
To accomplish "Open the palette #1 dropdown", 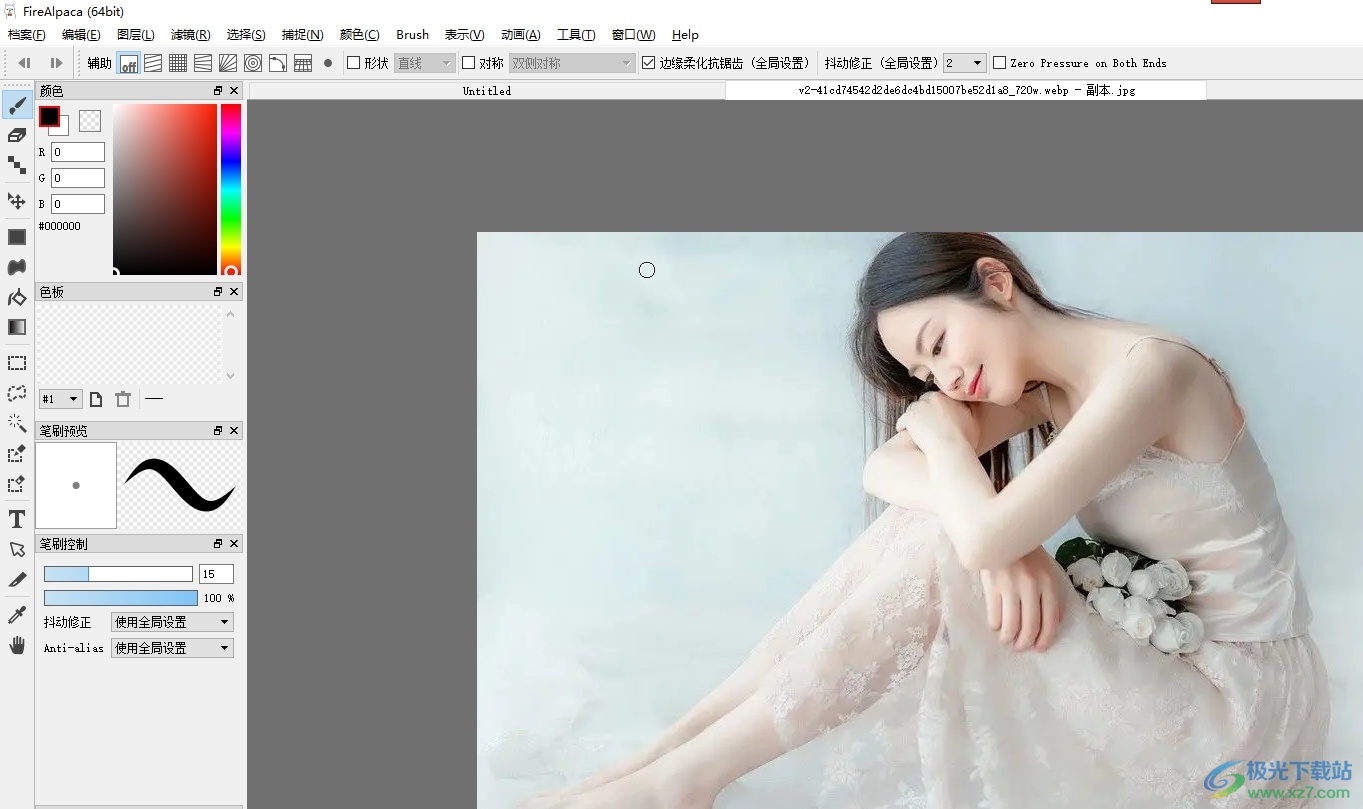I will [x=60, y=399].
